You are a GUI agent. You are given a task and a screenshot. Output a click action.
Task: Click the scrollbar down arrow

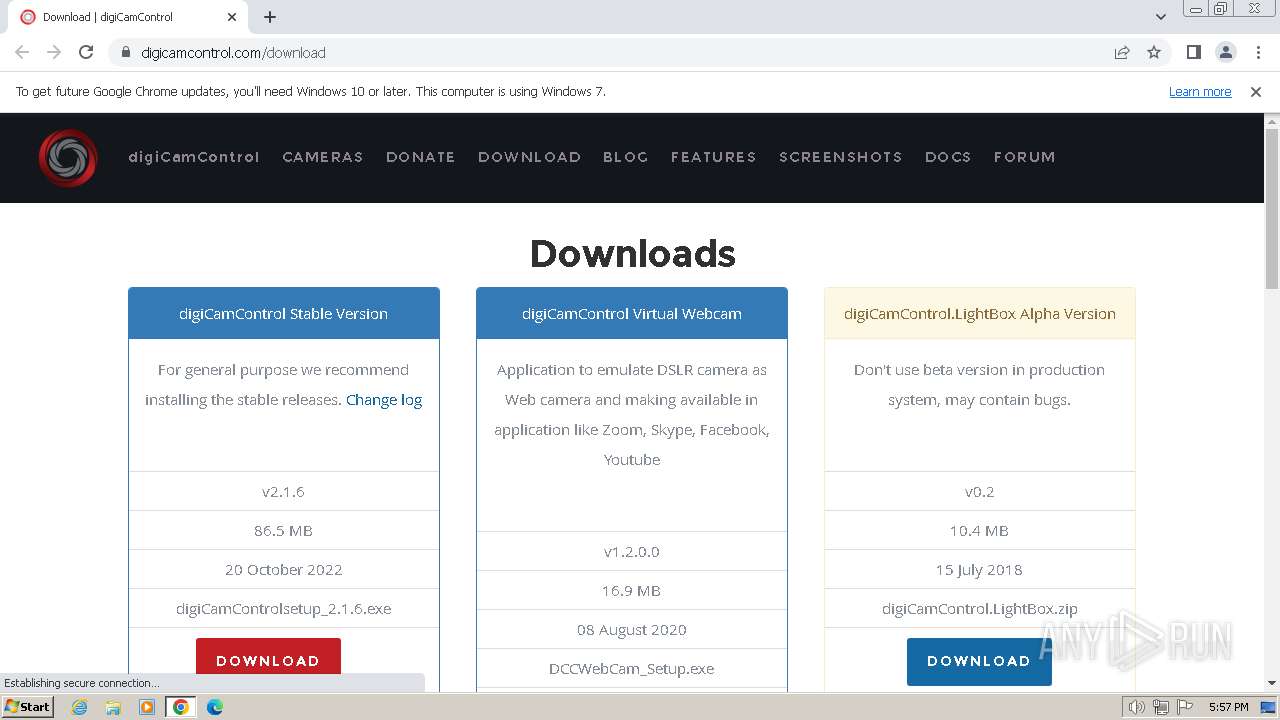[1272, 683]
